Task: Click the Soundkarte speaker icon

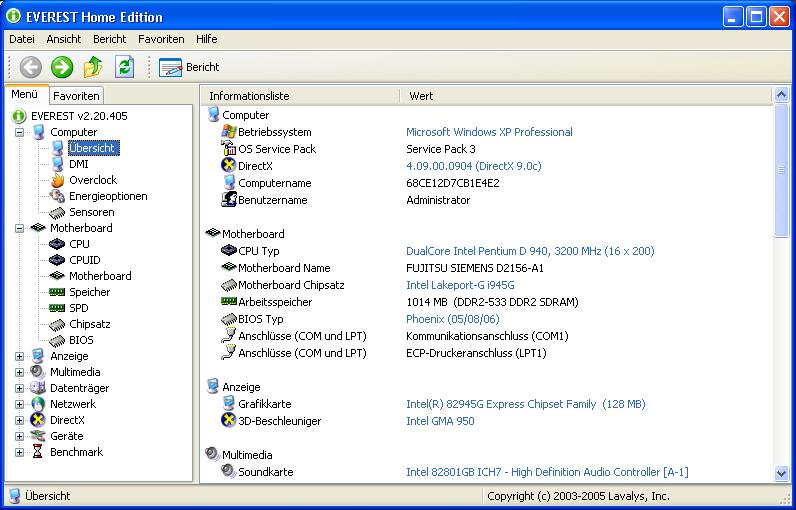Action: [229, 471]
